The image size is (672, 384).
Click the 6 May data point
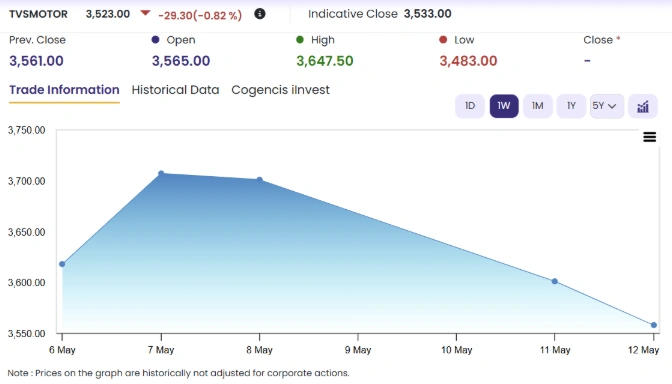coord(62,264)
